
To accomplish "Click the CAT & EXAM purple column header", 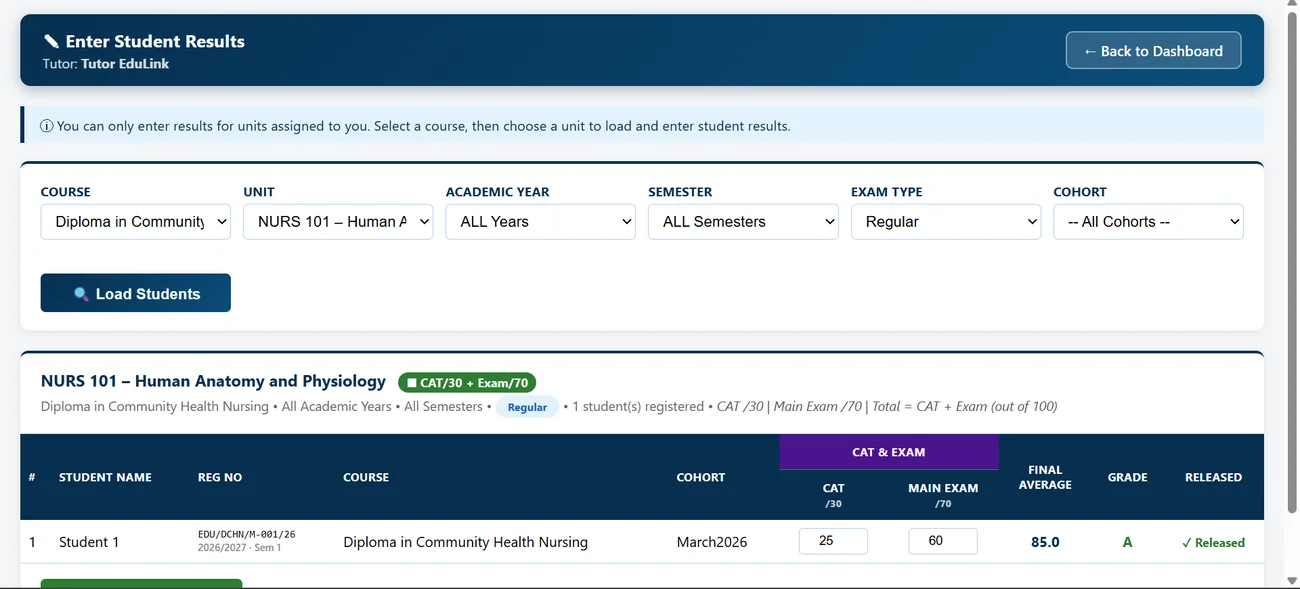I will coord(889,452).
